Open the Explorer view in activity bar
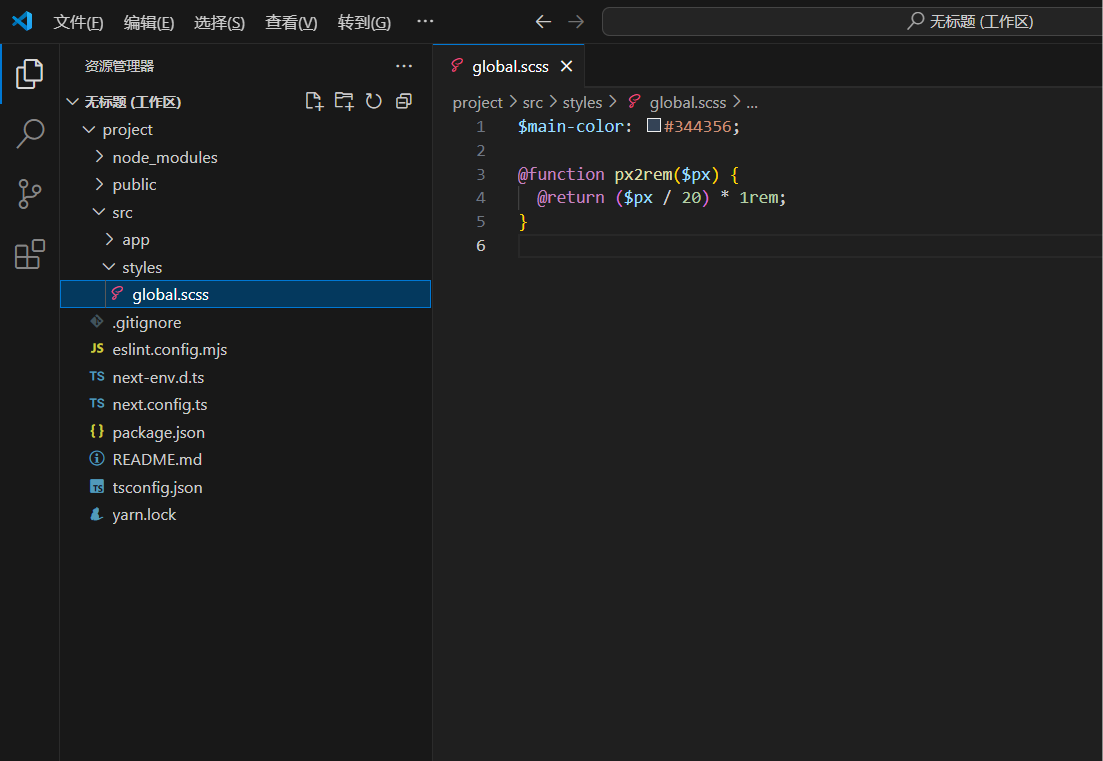Screen dimensions: 1103x761 pos(30,74)
